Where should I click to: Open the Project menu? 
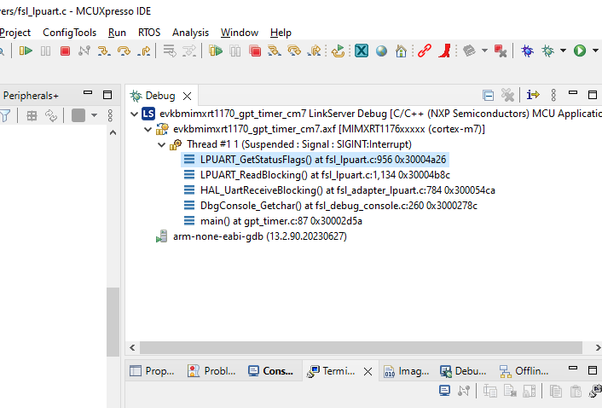(15, 33)
